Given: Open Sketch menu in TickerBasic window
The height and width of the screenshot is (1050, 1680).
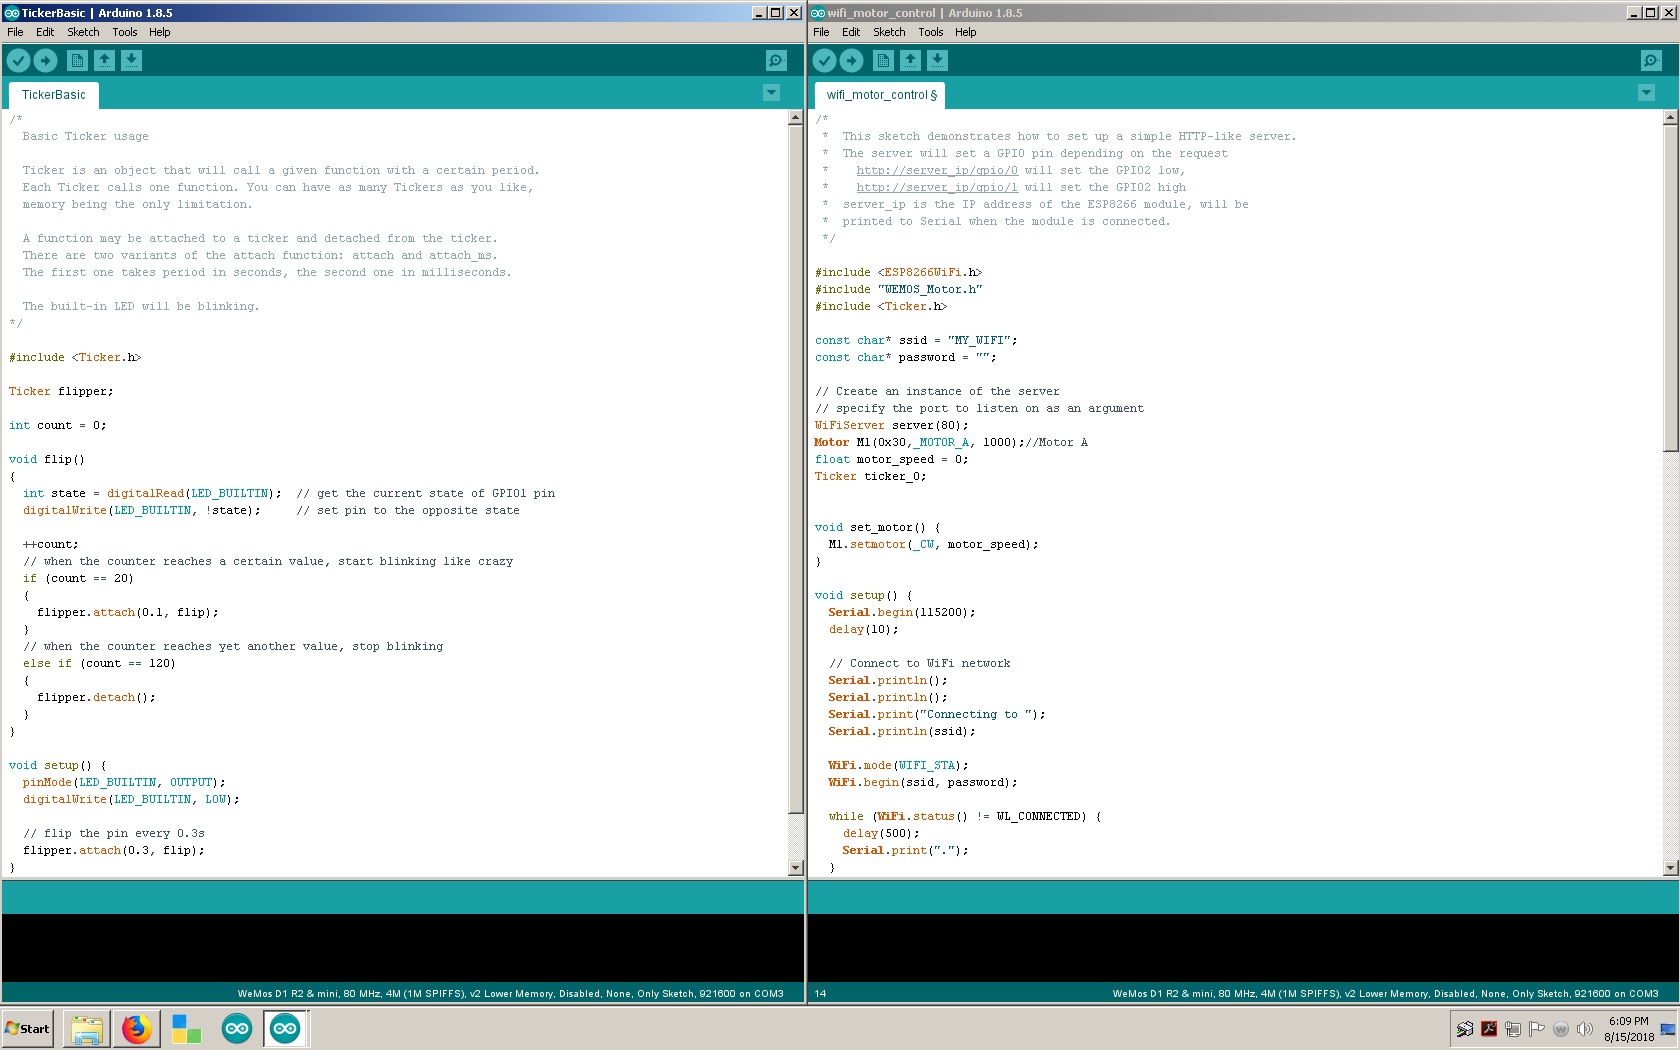Looking at the screenshot, I should pyautogui.click(x=83, y=32).
